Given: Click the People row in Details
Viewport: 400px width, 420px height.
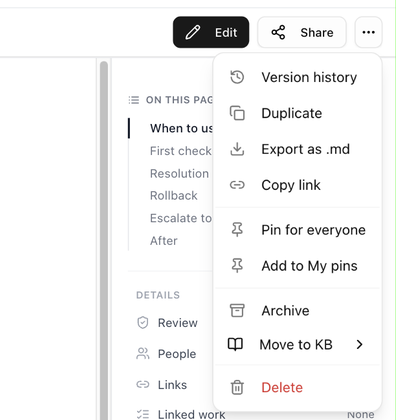Looking at the screenshot, I should pos(177,354).
